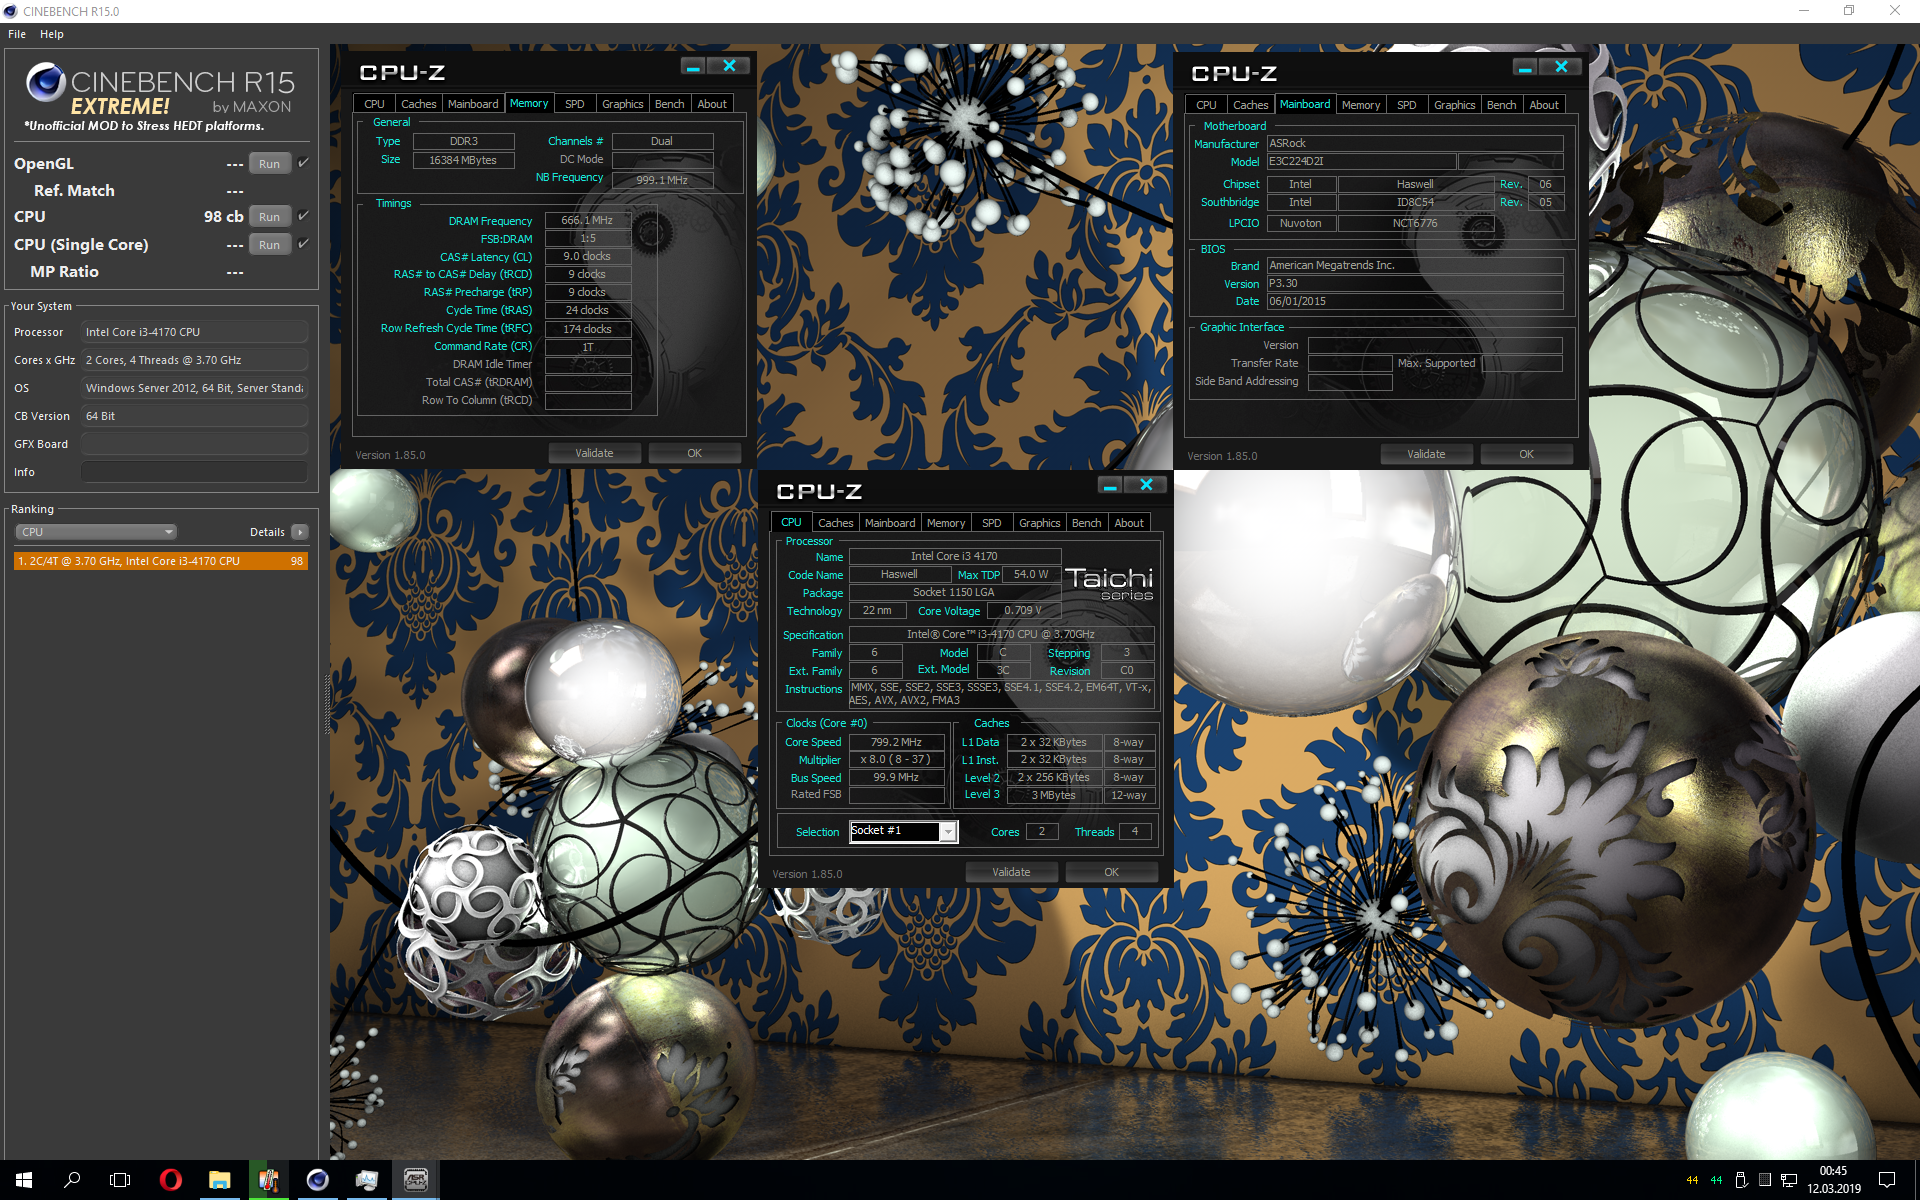Open network status tray icon

pos(1789,1181)
